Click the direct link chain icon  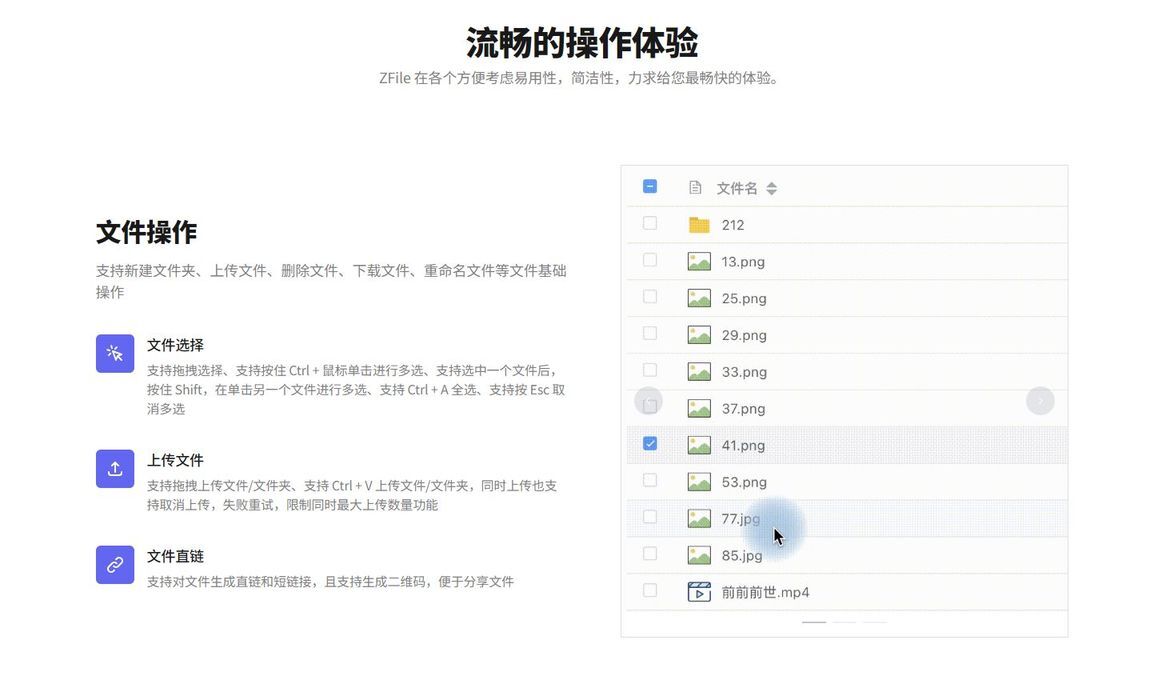(x=115, y=565)
